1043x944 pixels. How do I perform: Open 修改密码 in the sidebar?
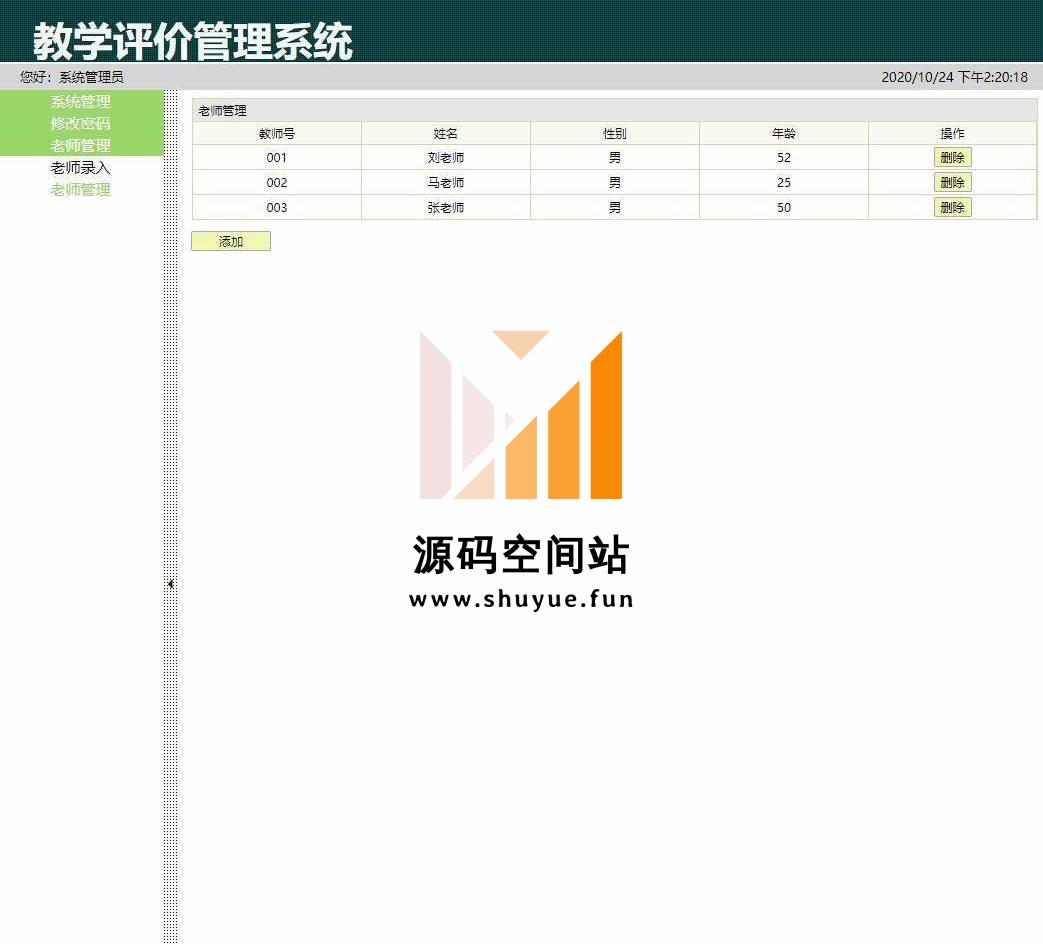tap(80, 124)
